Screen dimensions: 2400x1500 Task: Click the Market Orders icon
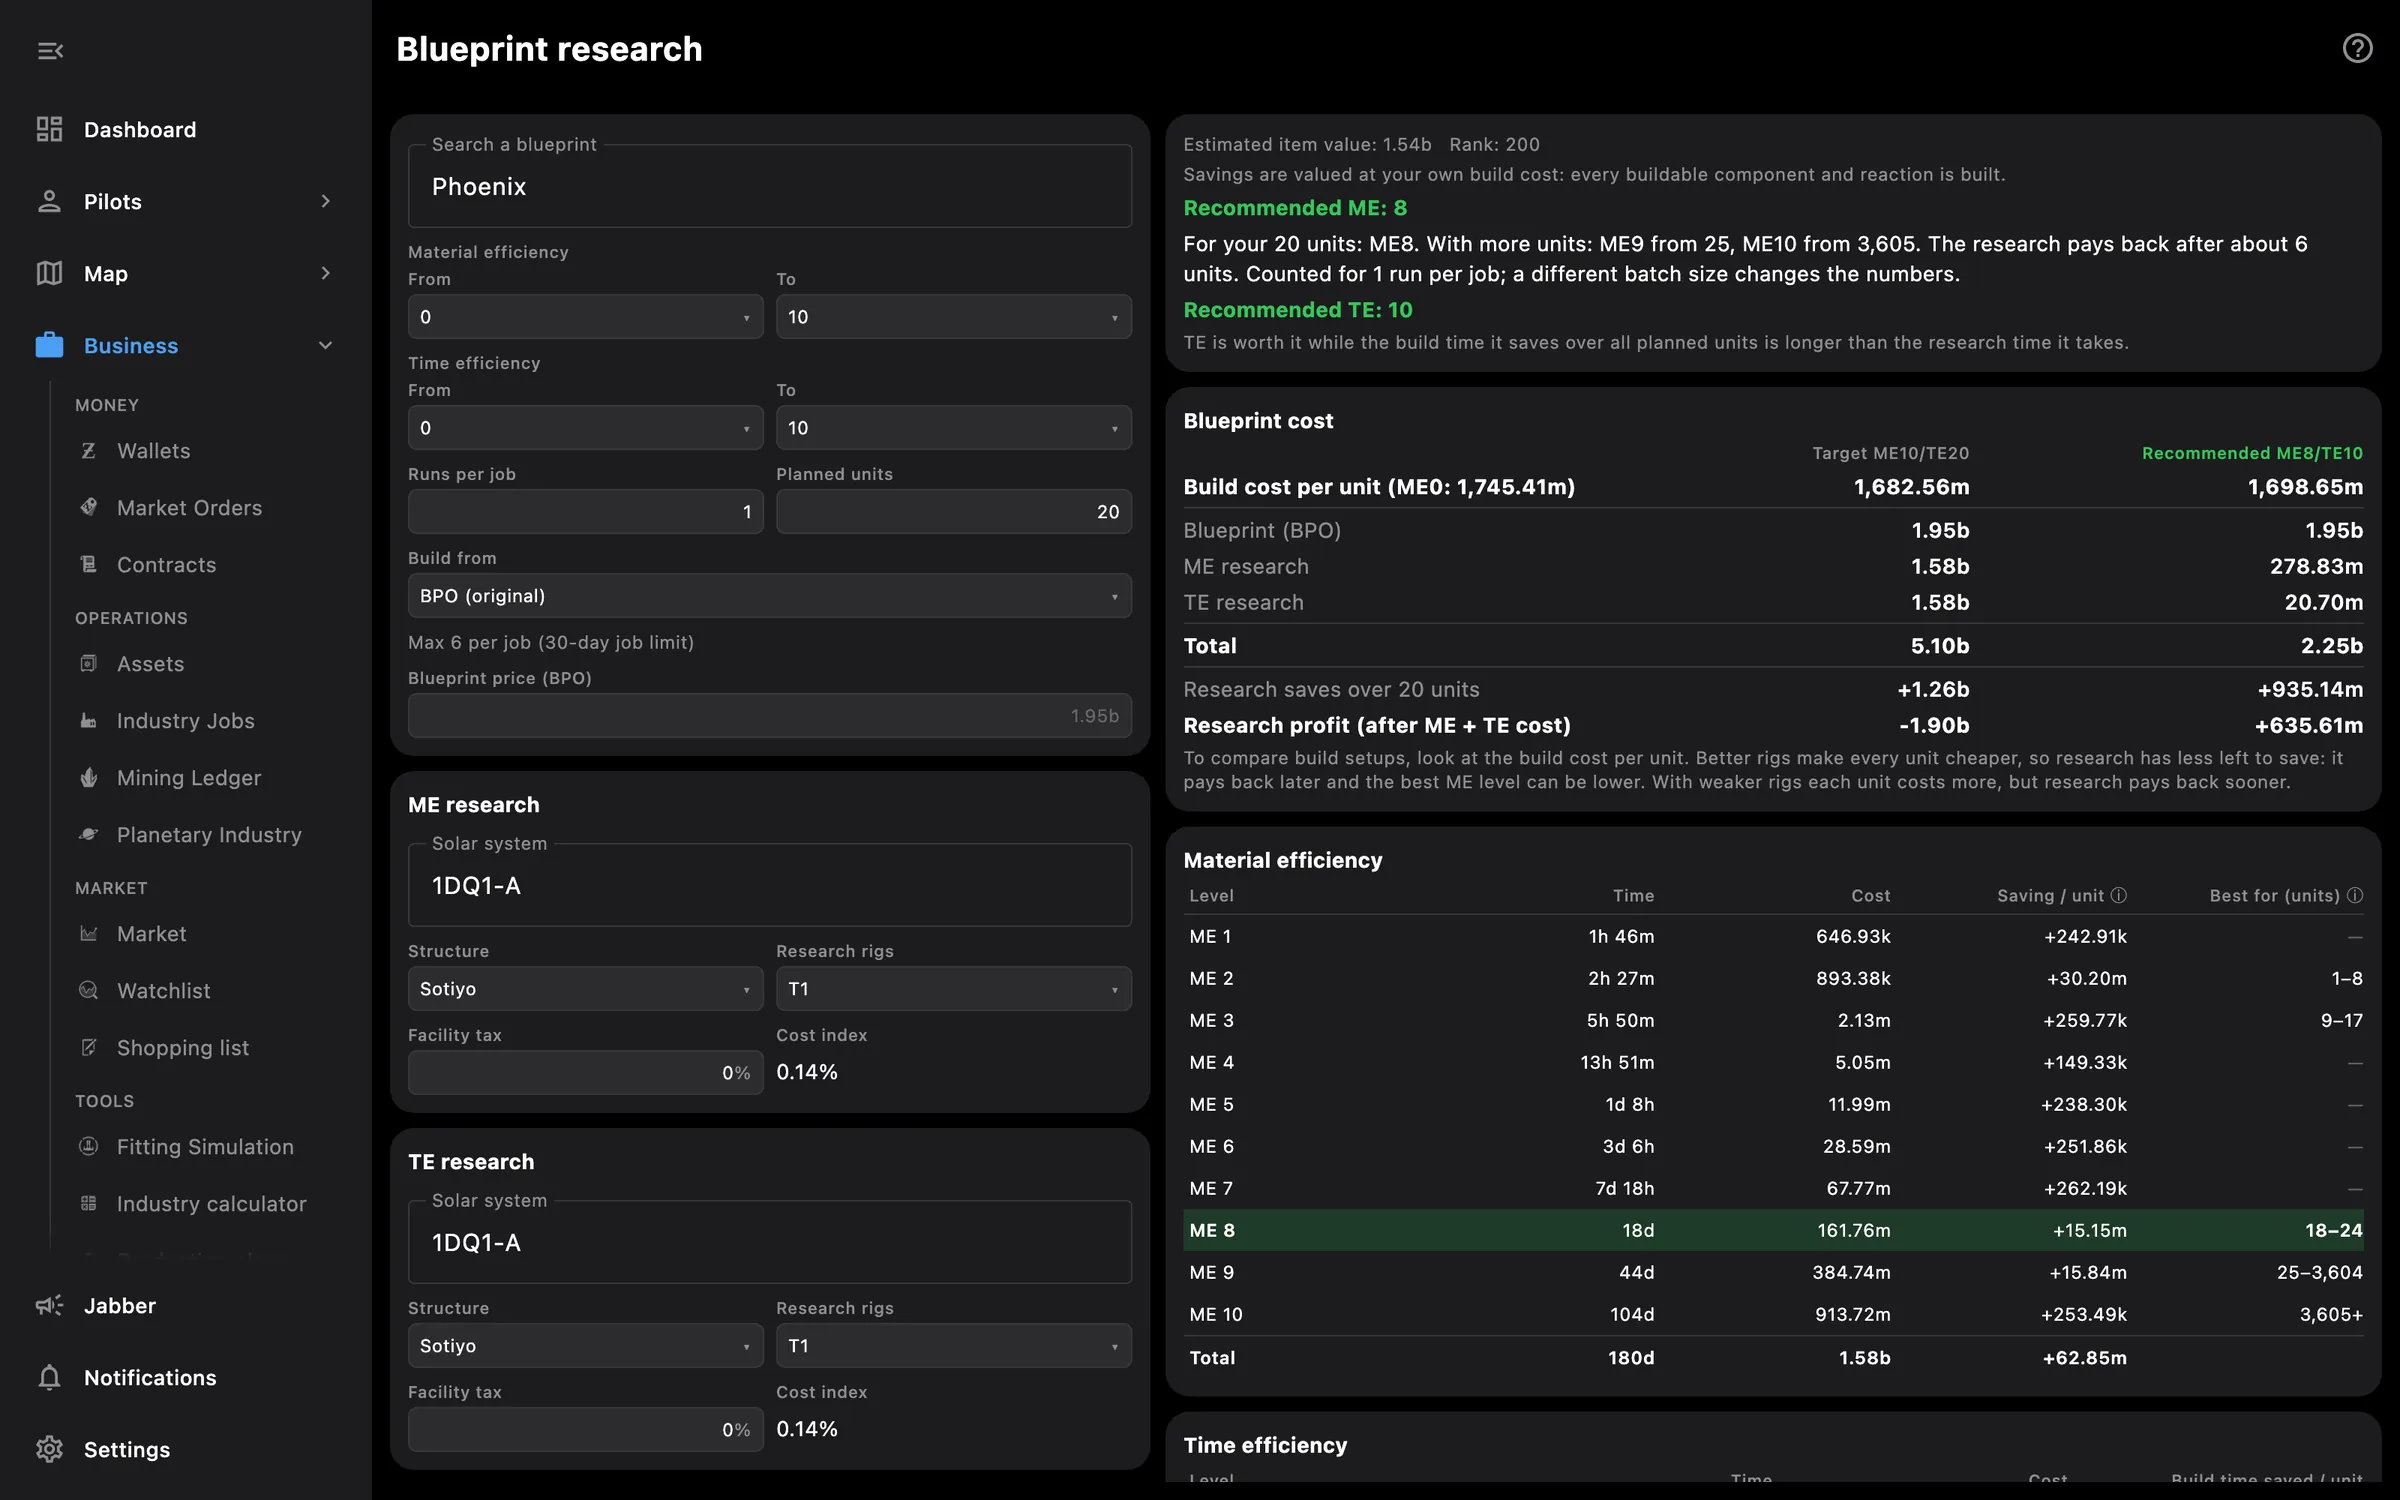point(89,507)
